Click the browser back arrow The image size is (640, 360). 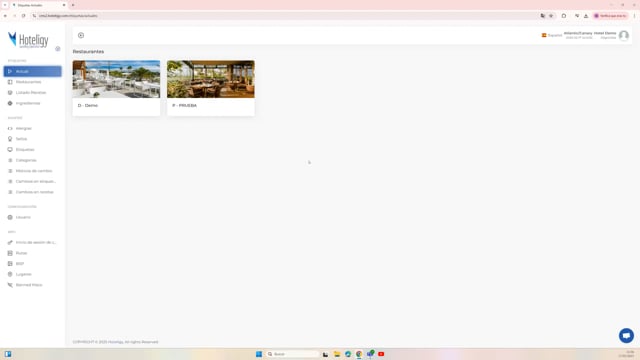point(5,16)
